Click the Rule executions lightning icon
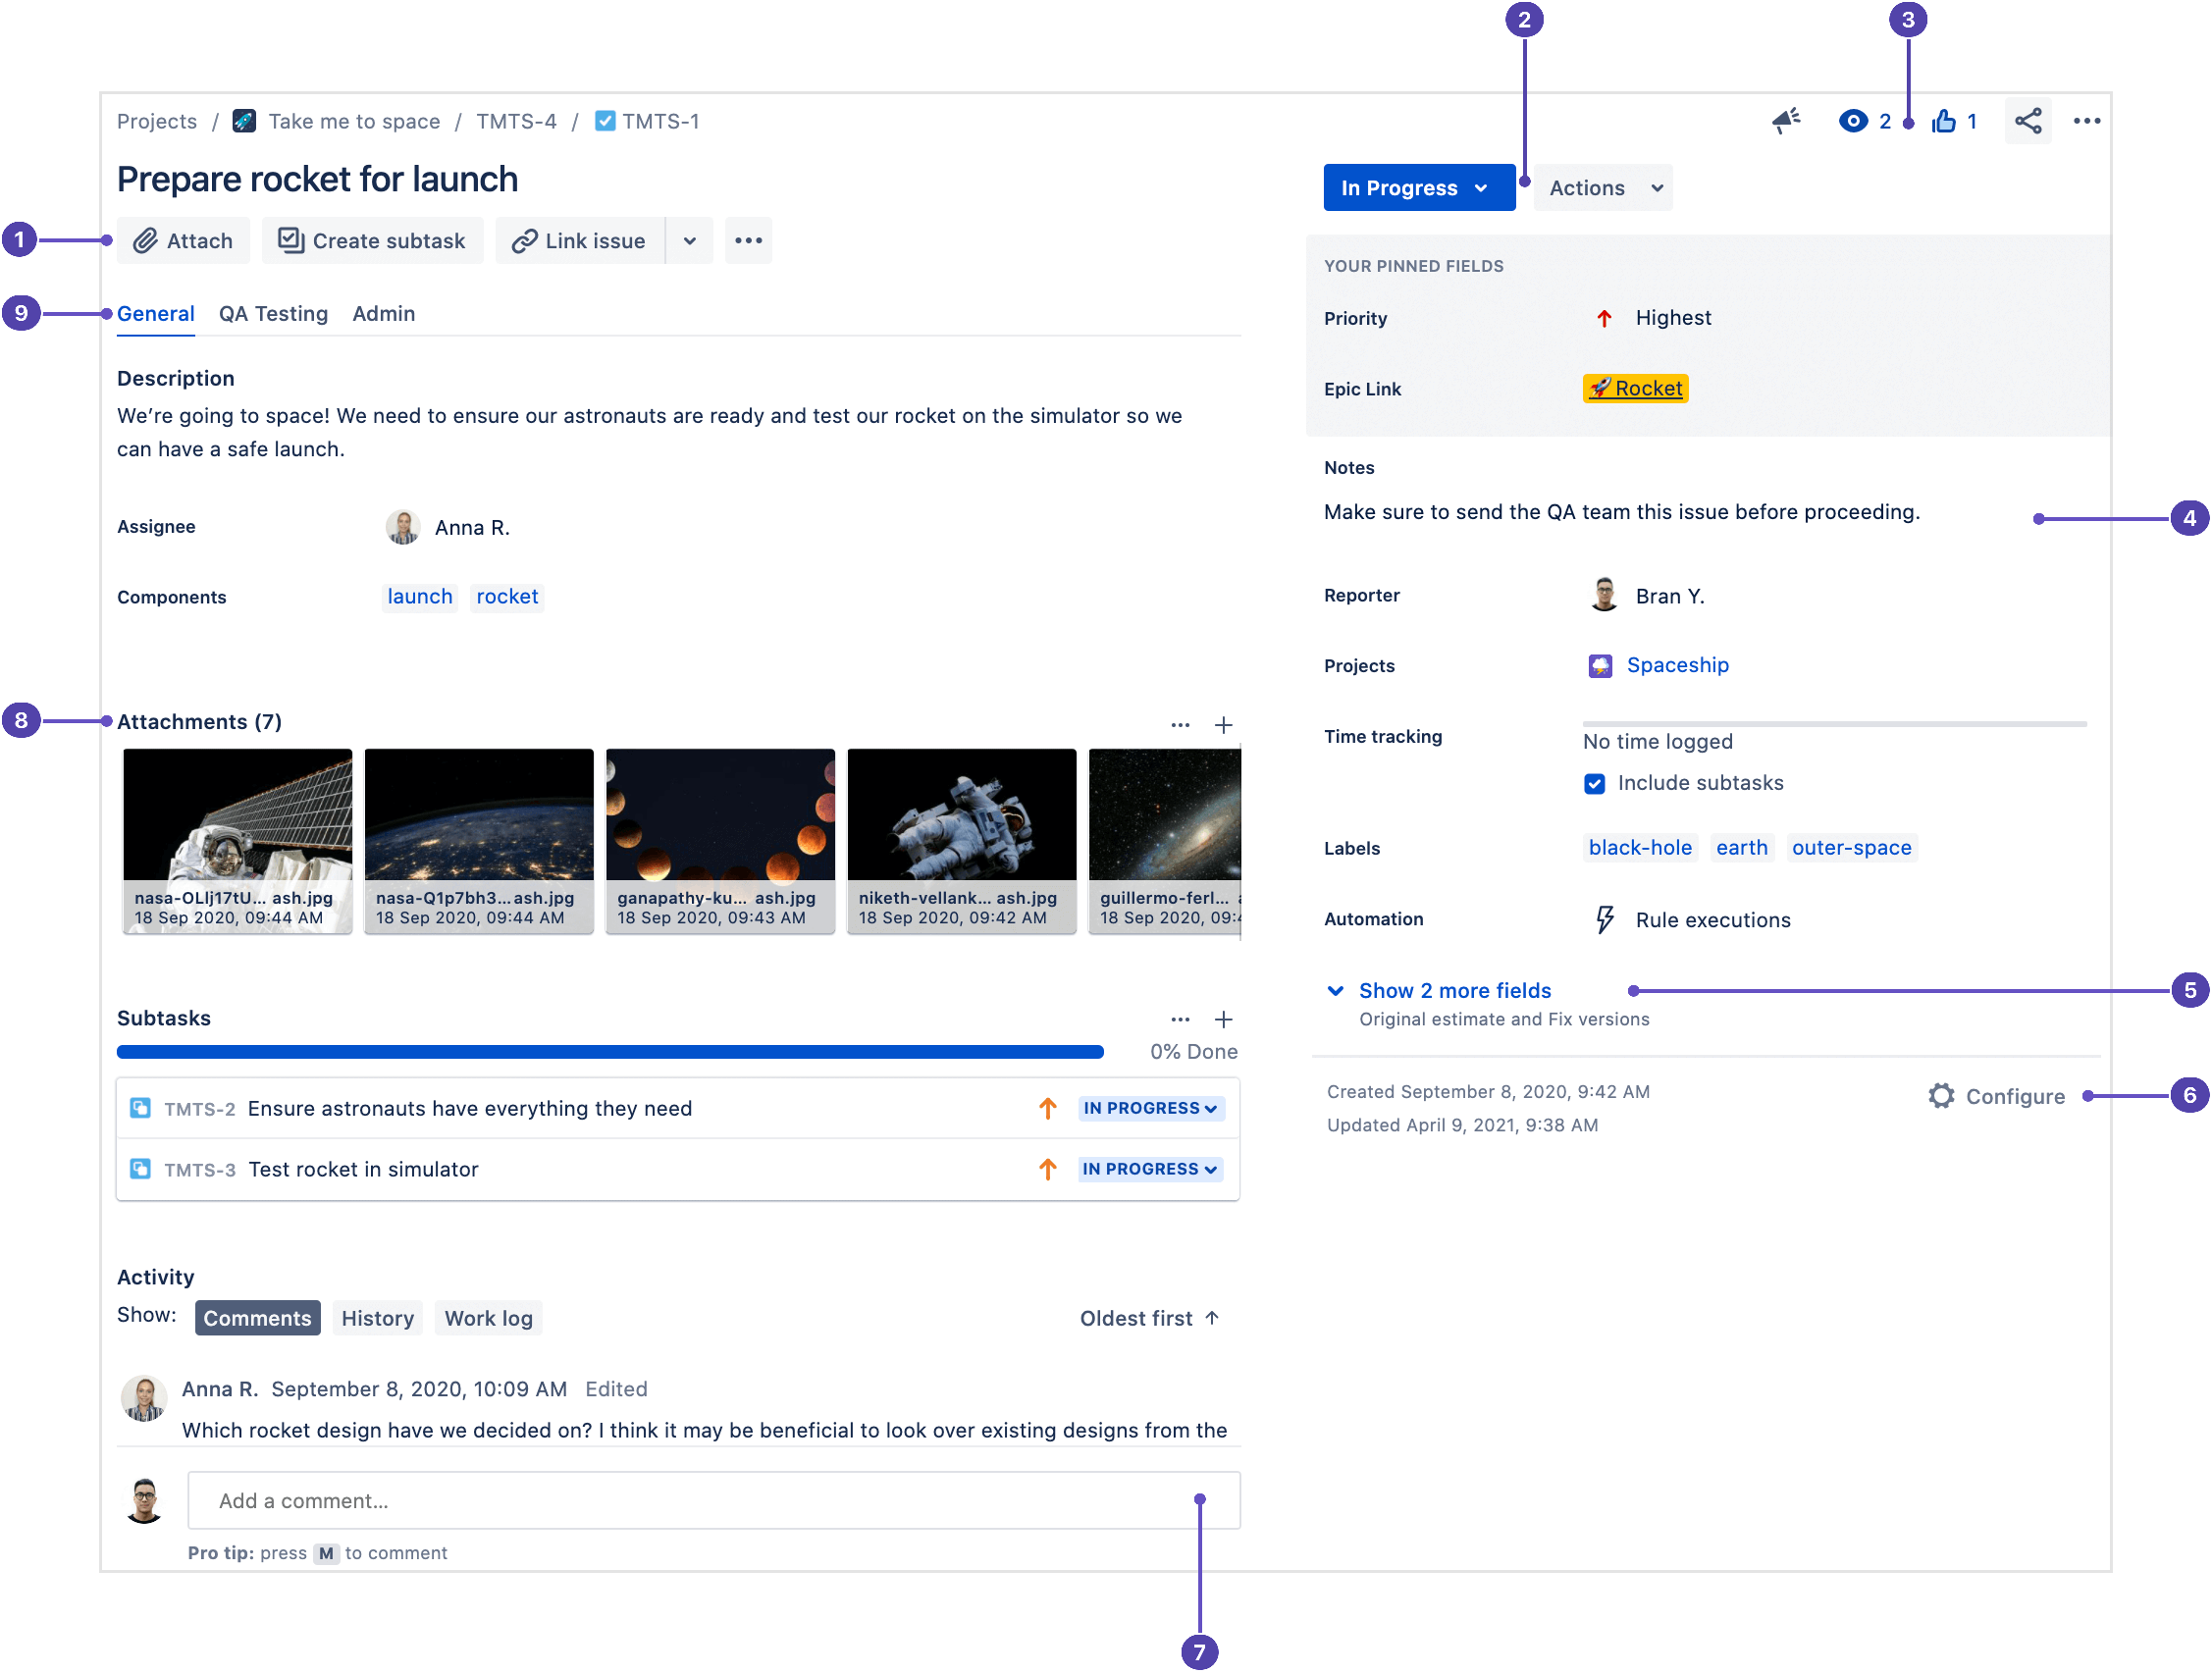The image size is (2212, 1674). 1599,919
